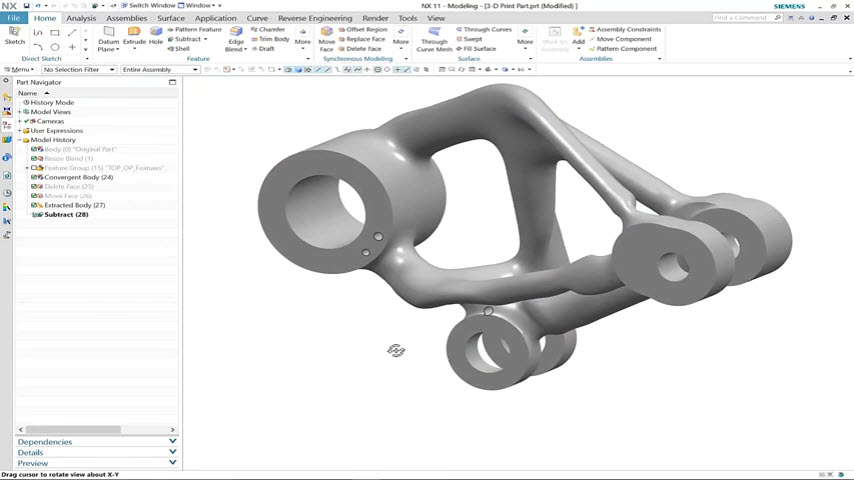Click the File button
Viewport: 854px width, 480px height.
(13, 18)
